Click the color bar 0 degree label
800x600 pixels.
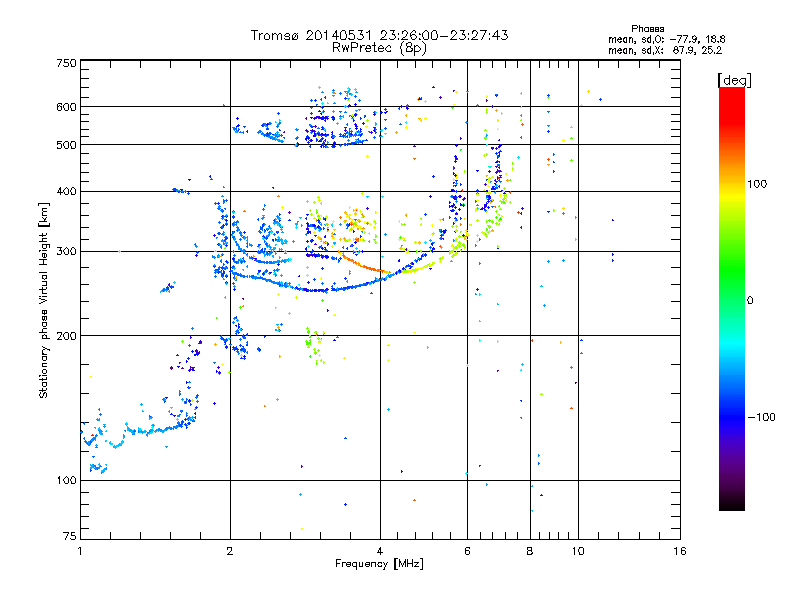(x=750, y=300)
